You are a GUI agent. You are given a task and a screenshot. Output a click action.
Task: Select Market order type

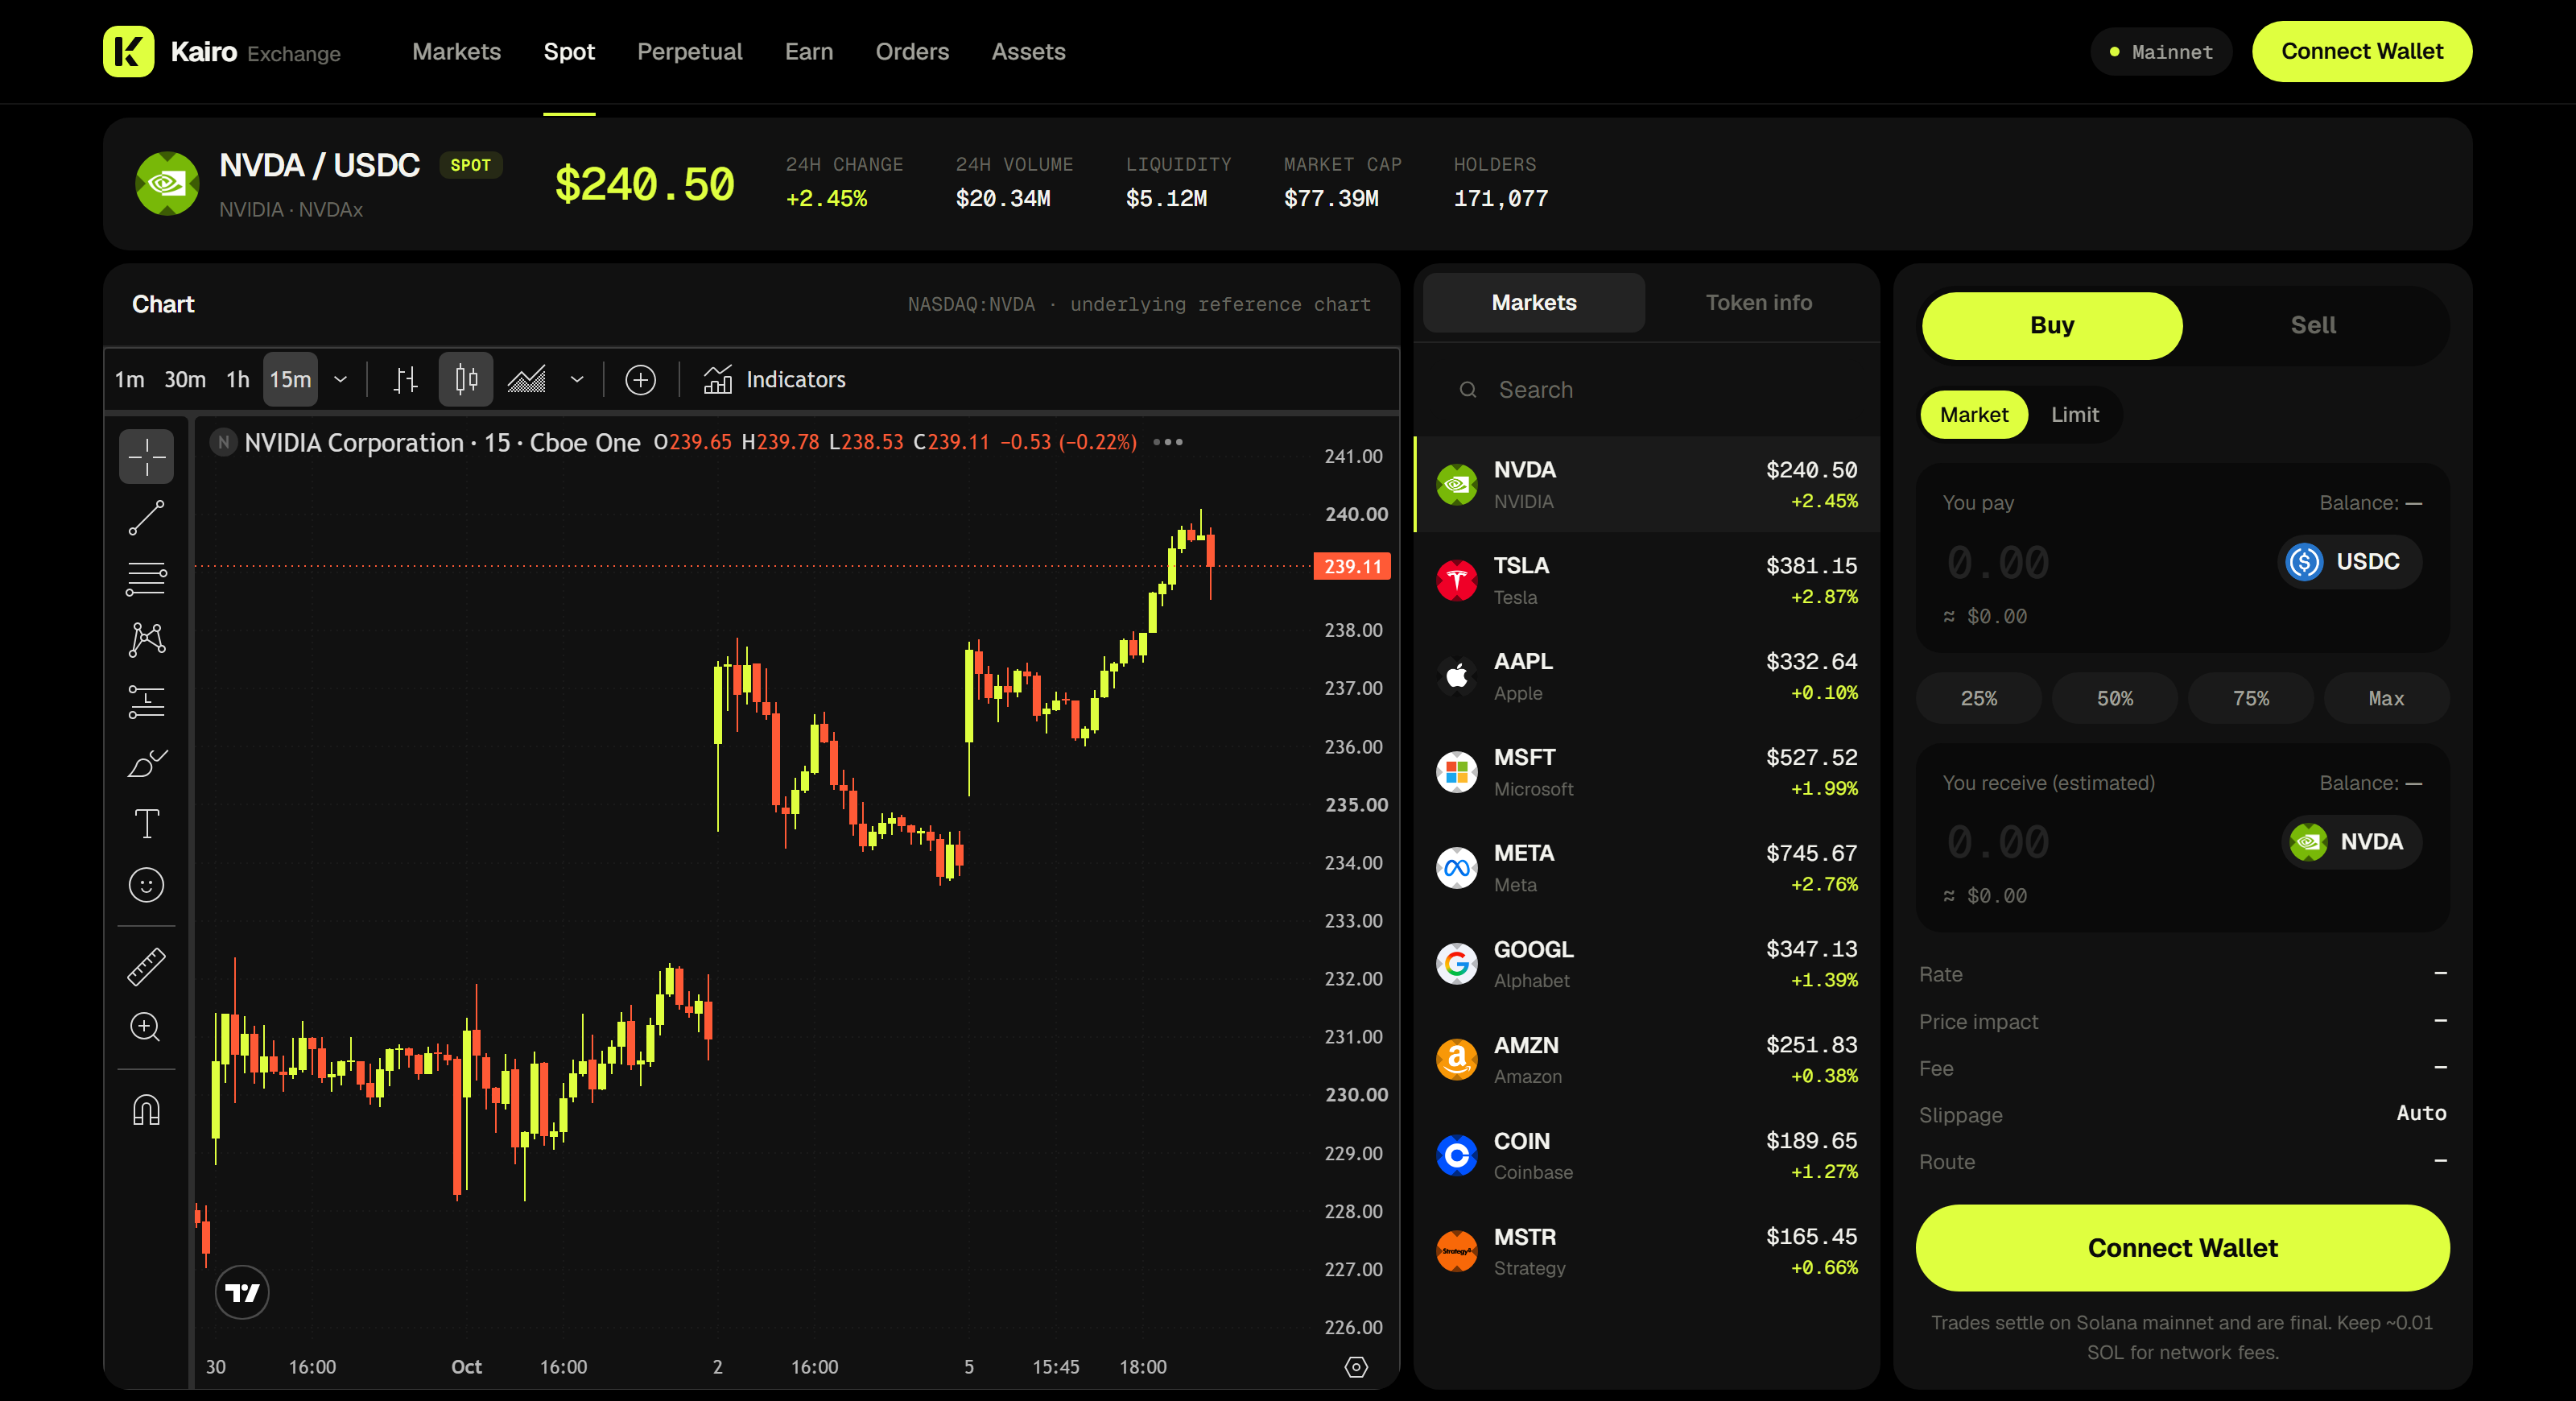coord(1973,414)
